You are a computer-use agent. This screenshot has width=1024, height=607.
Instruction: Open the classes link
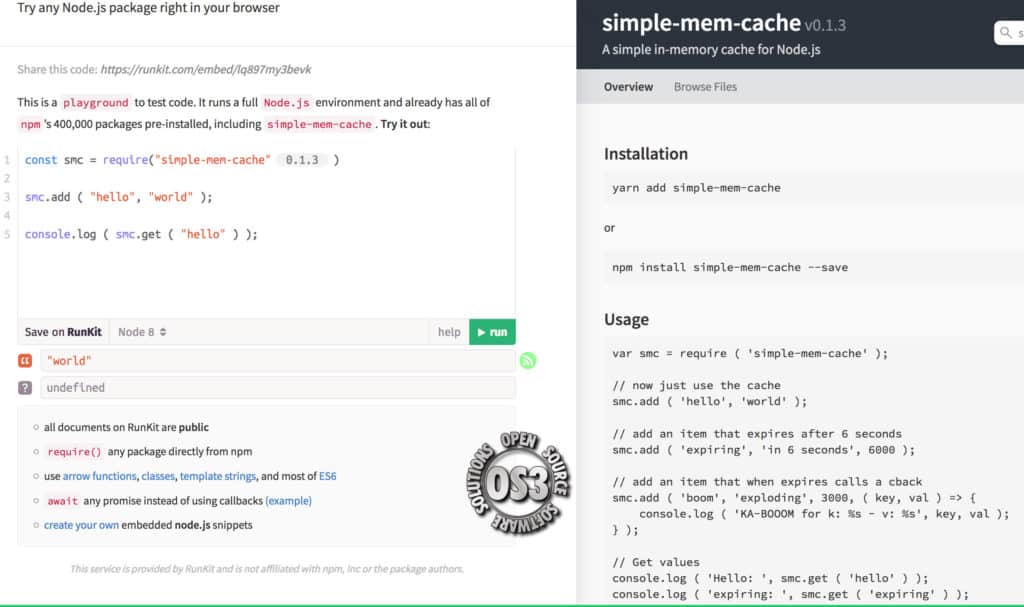tap(158, 476)
